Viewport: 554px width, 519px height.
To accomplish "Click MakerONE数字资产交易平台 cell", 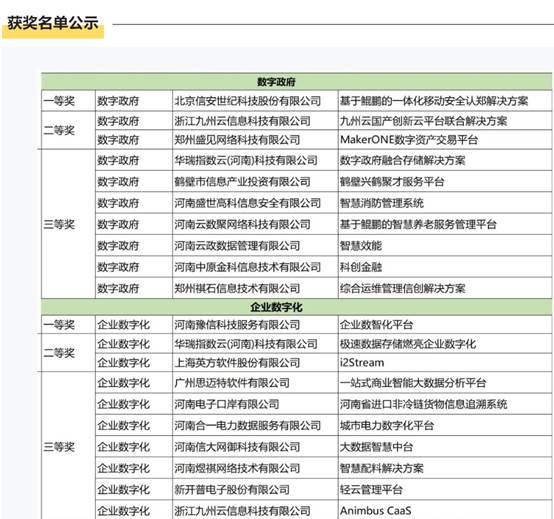I will [x=445, y=140].
